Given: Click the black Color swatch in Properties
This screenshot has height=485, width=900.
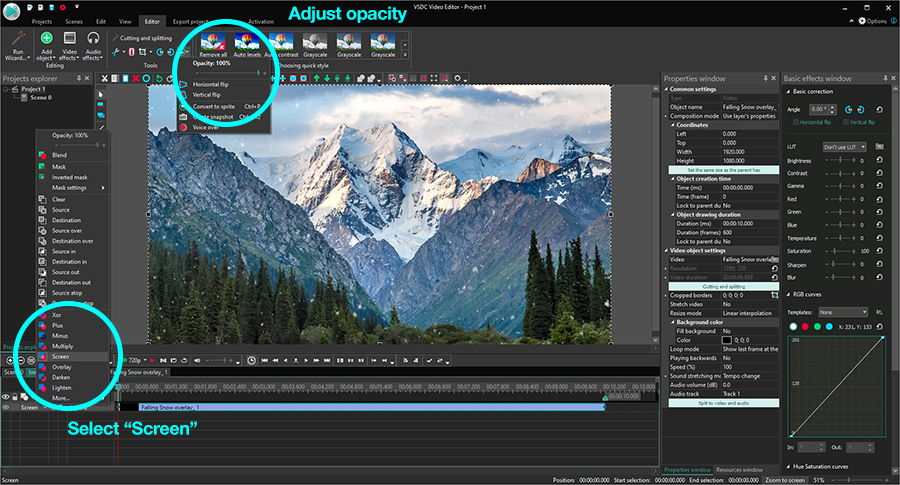Looking at the screenshot, I should (x=727, y=340).
